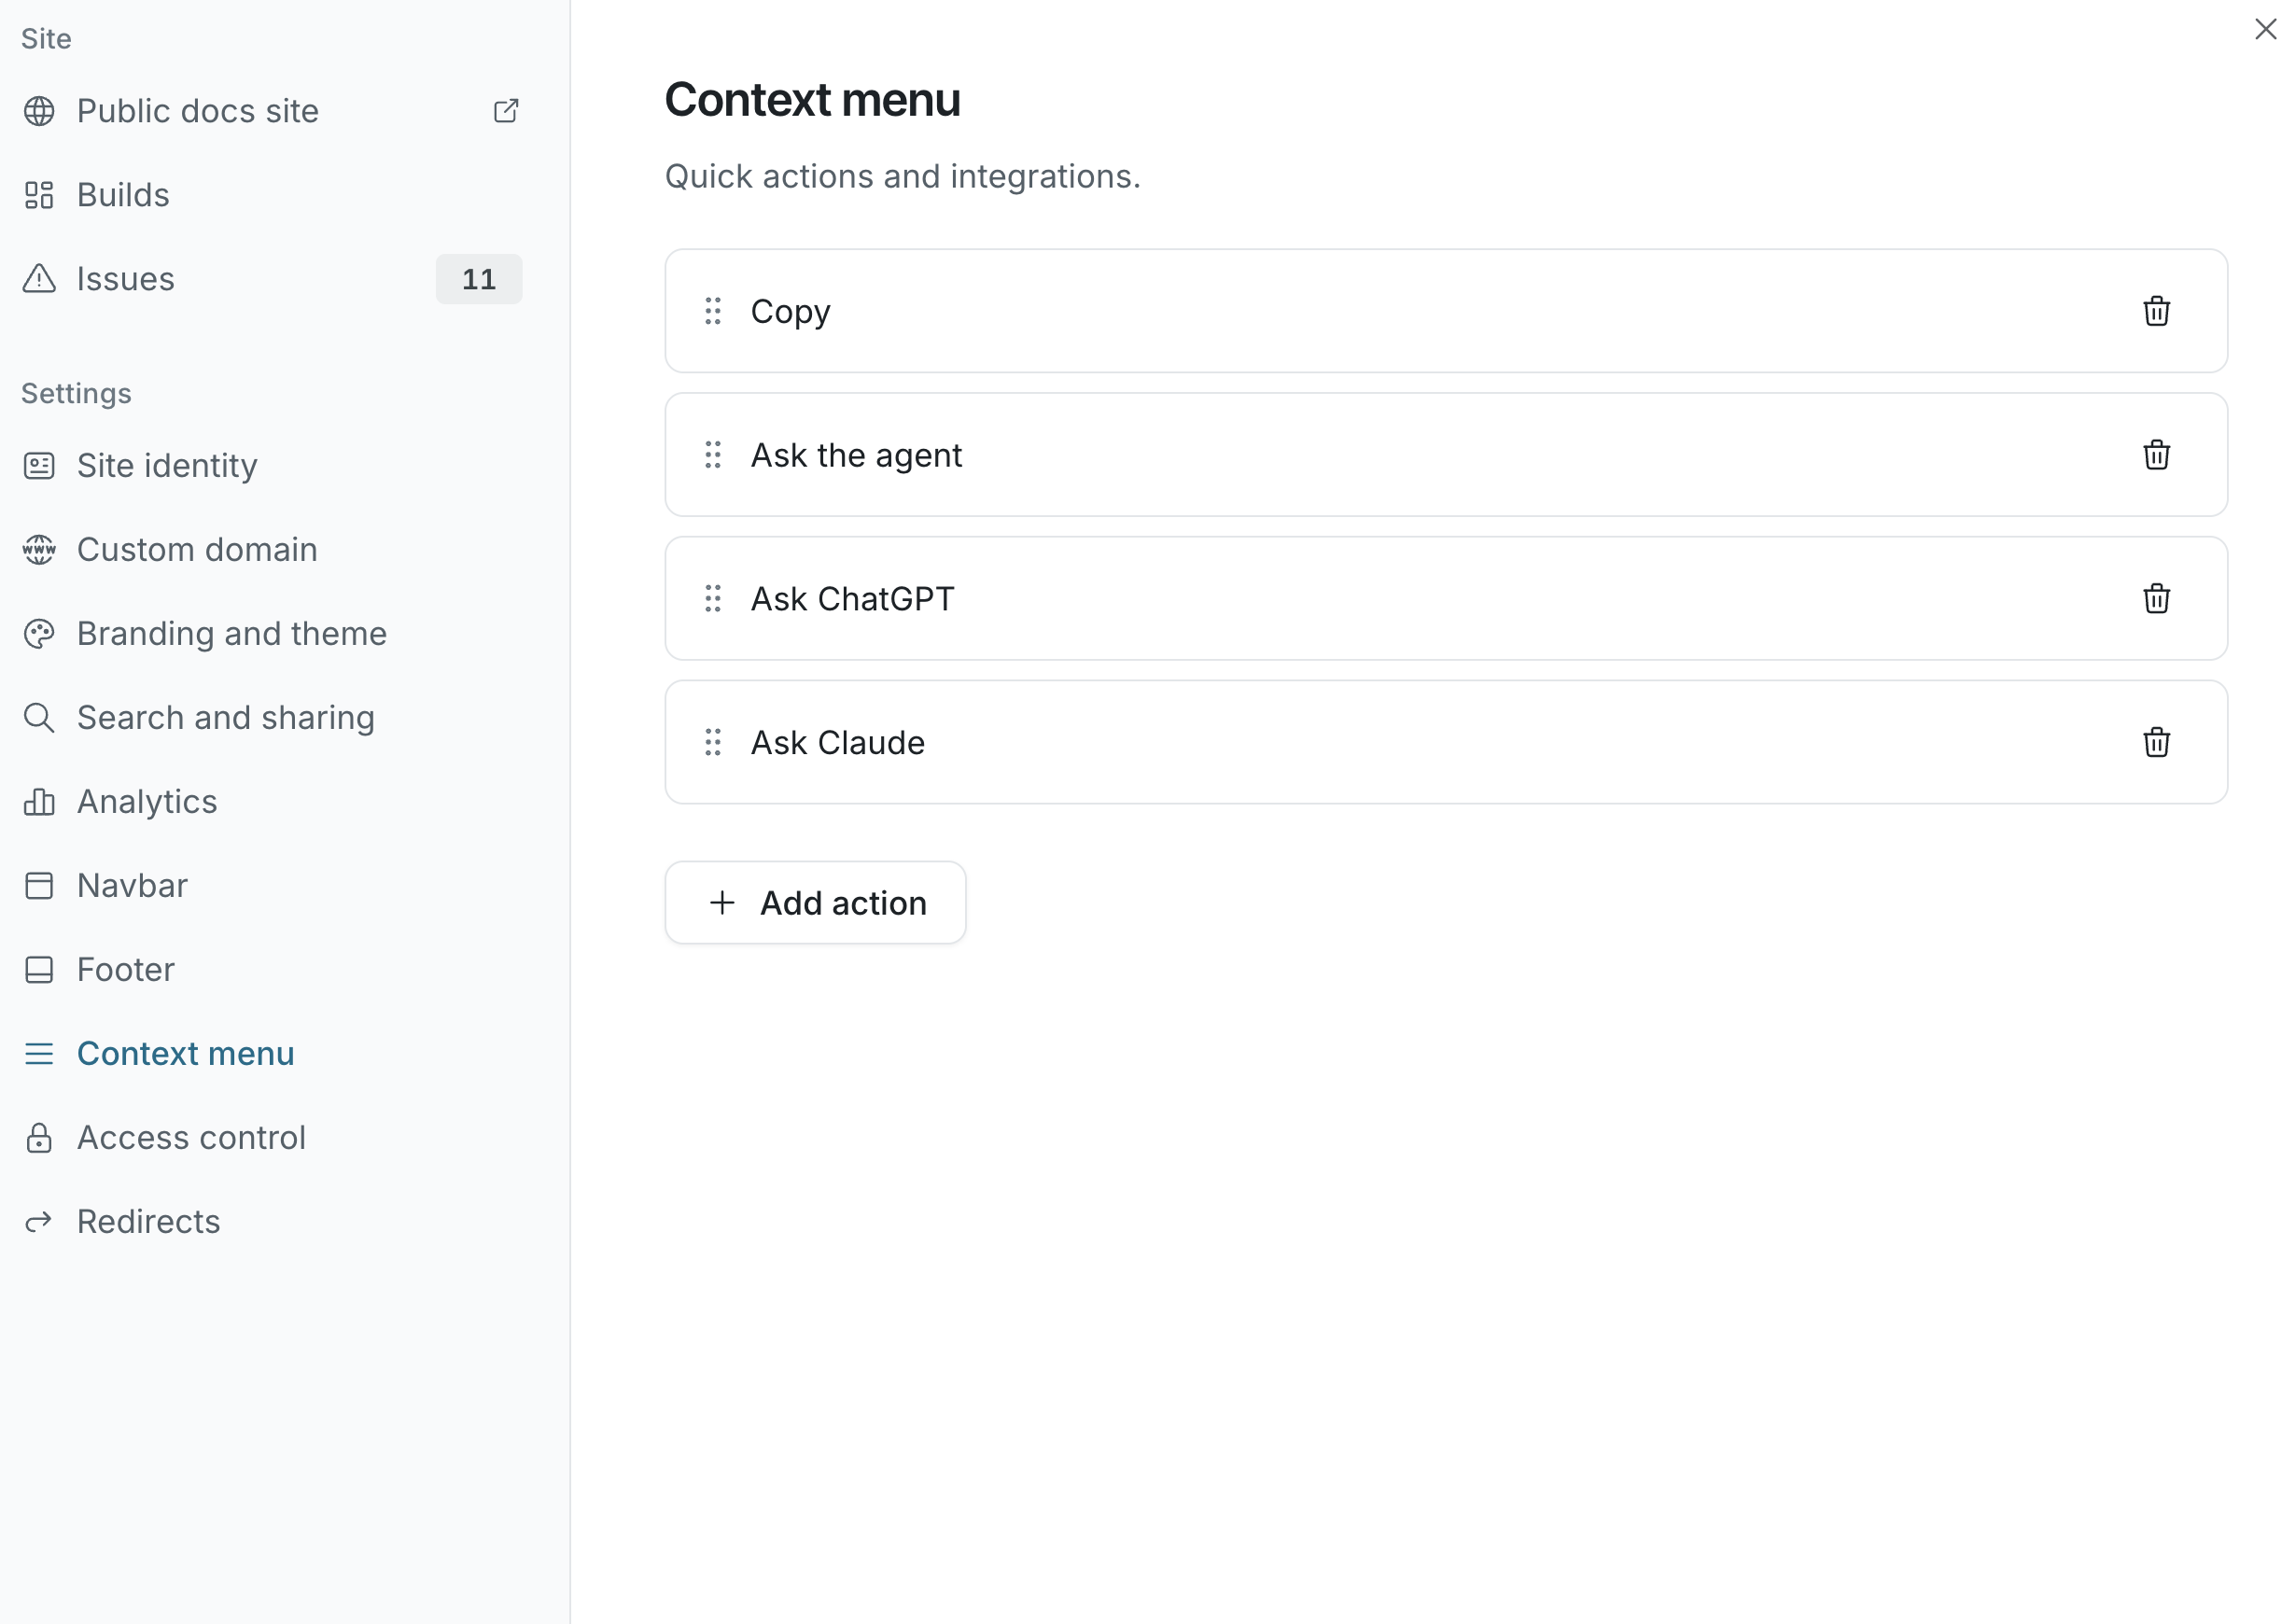Viewport: 2296px width, 1624px height.
Task: Delete the Copy action with its trash icon
Action: click(x=2156, y=311)
